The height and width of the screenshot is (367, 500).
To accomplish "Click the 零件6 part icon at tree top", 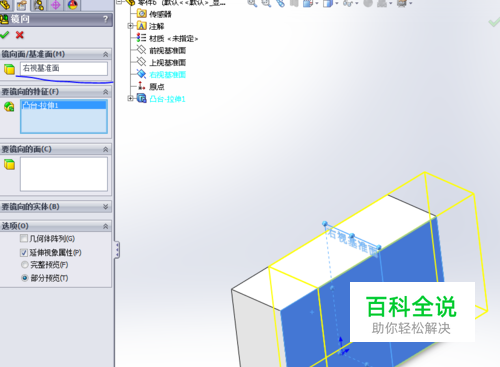I will 131,2.
